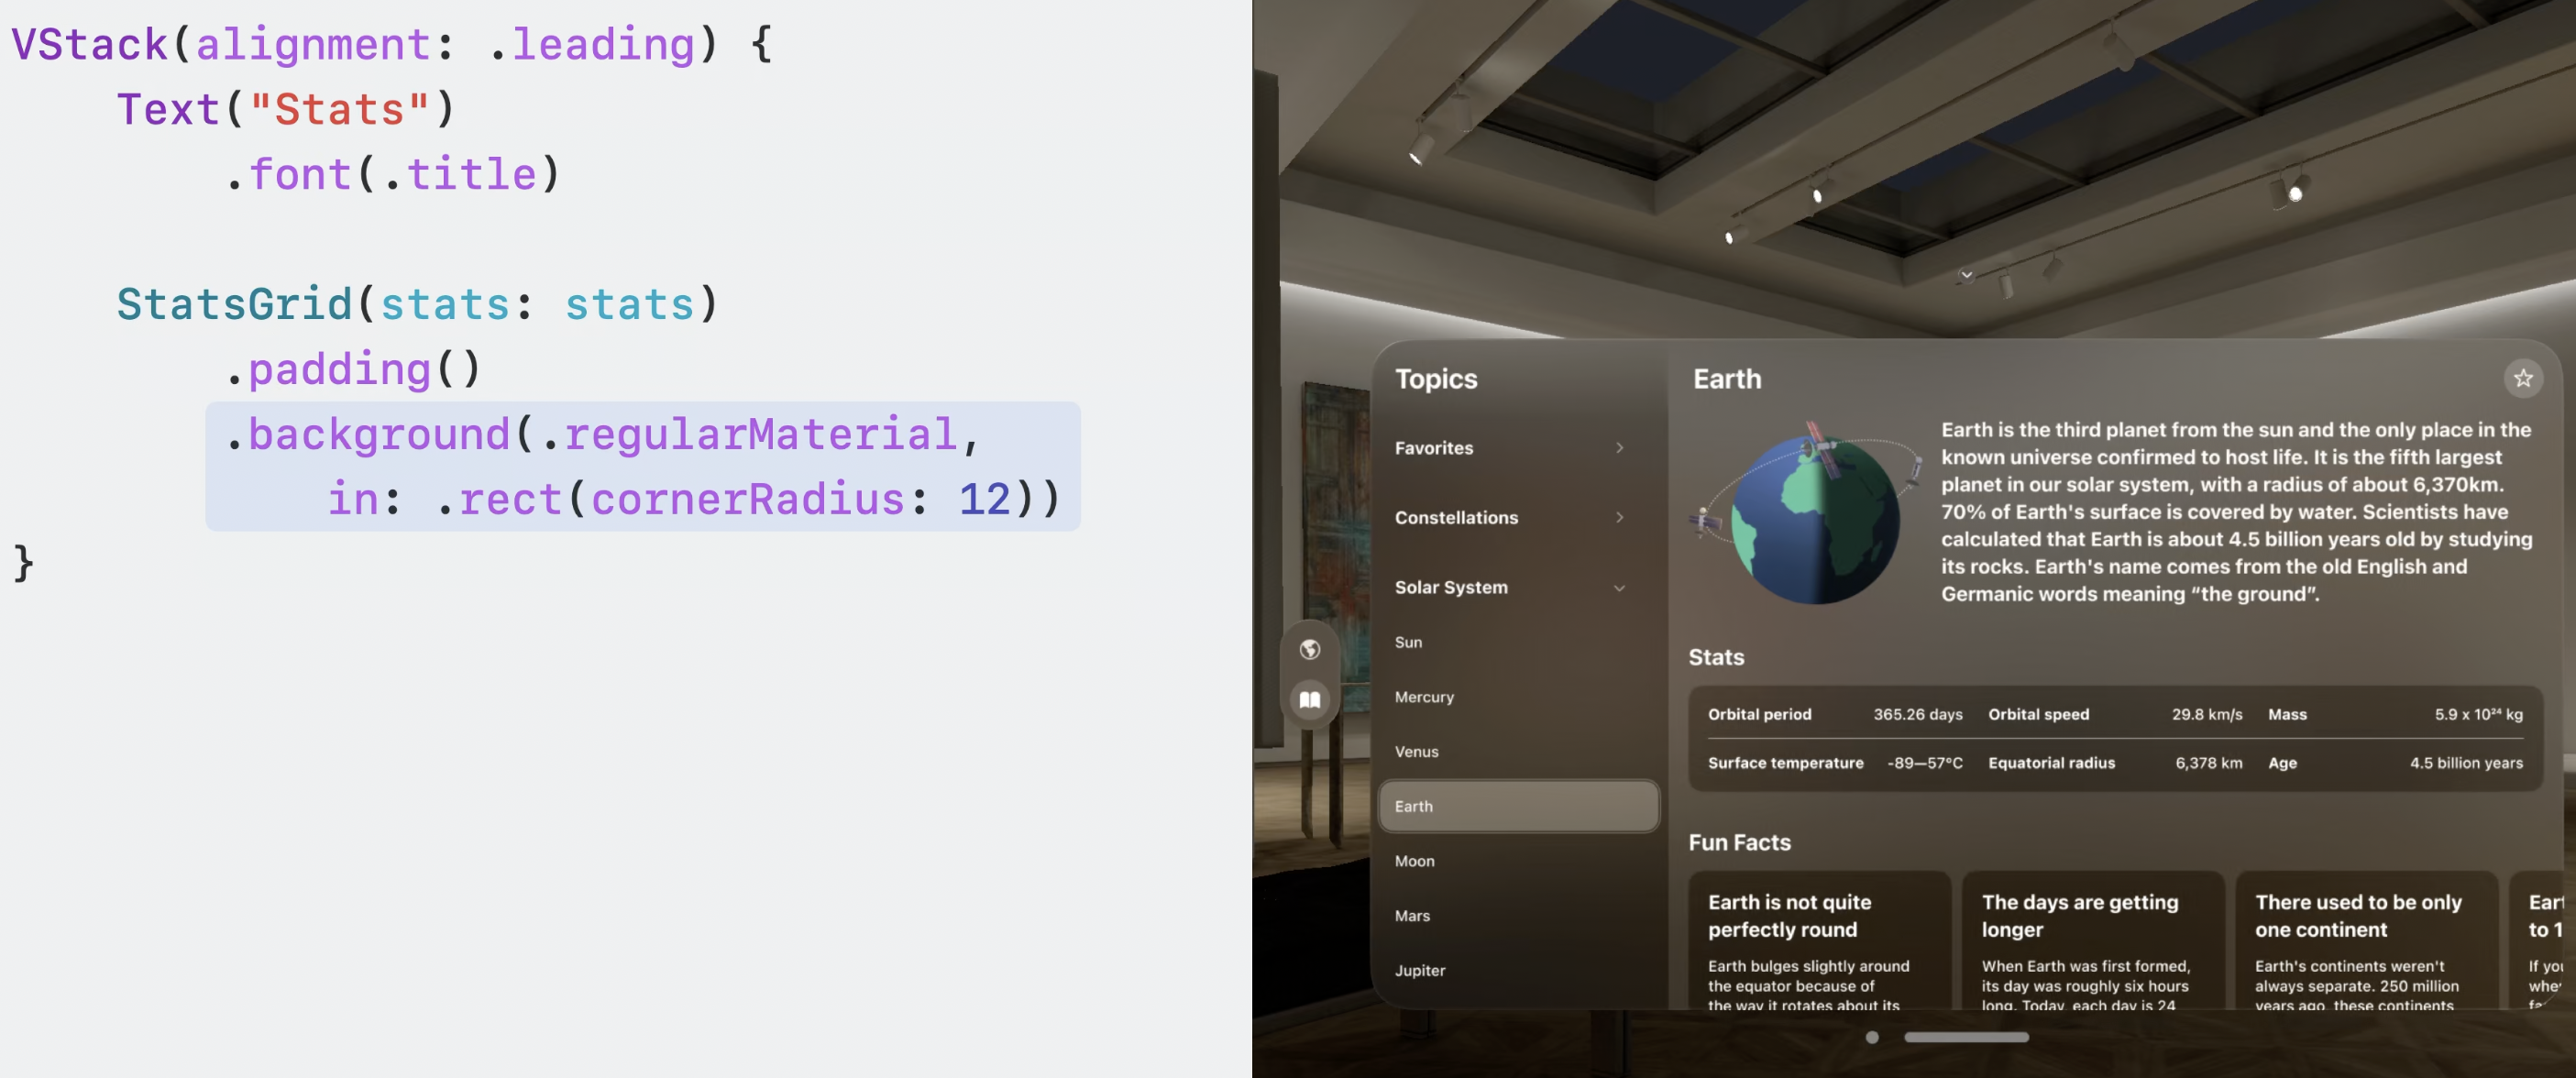The height and width of the screenshot is (1078, 2576).
Task: Expand the Constellations chevron
Action: [x=1619, y=517]
